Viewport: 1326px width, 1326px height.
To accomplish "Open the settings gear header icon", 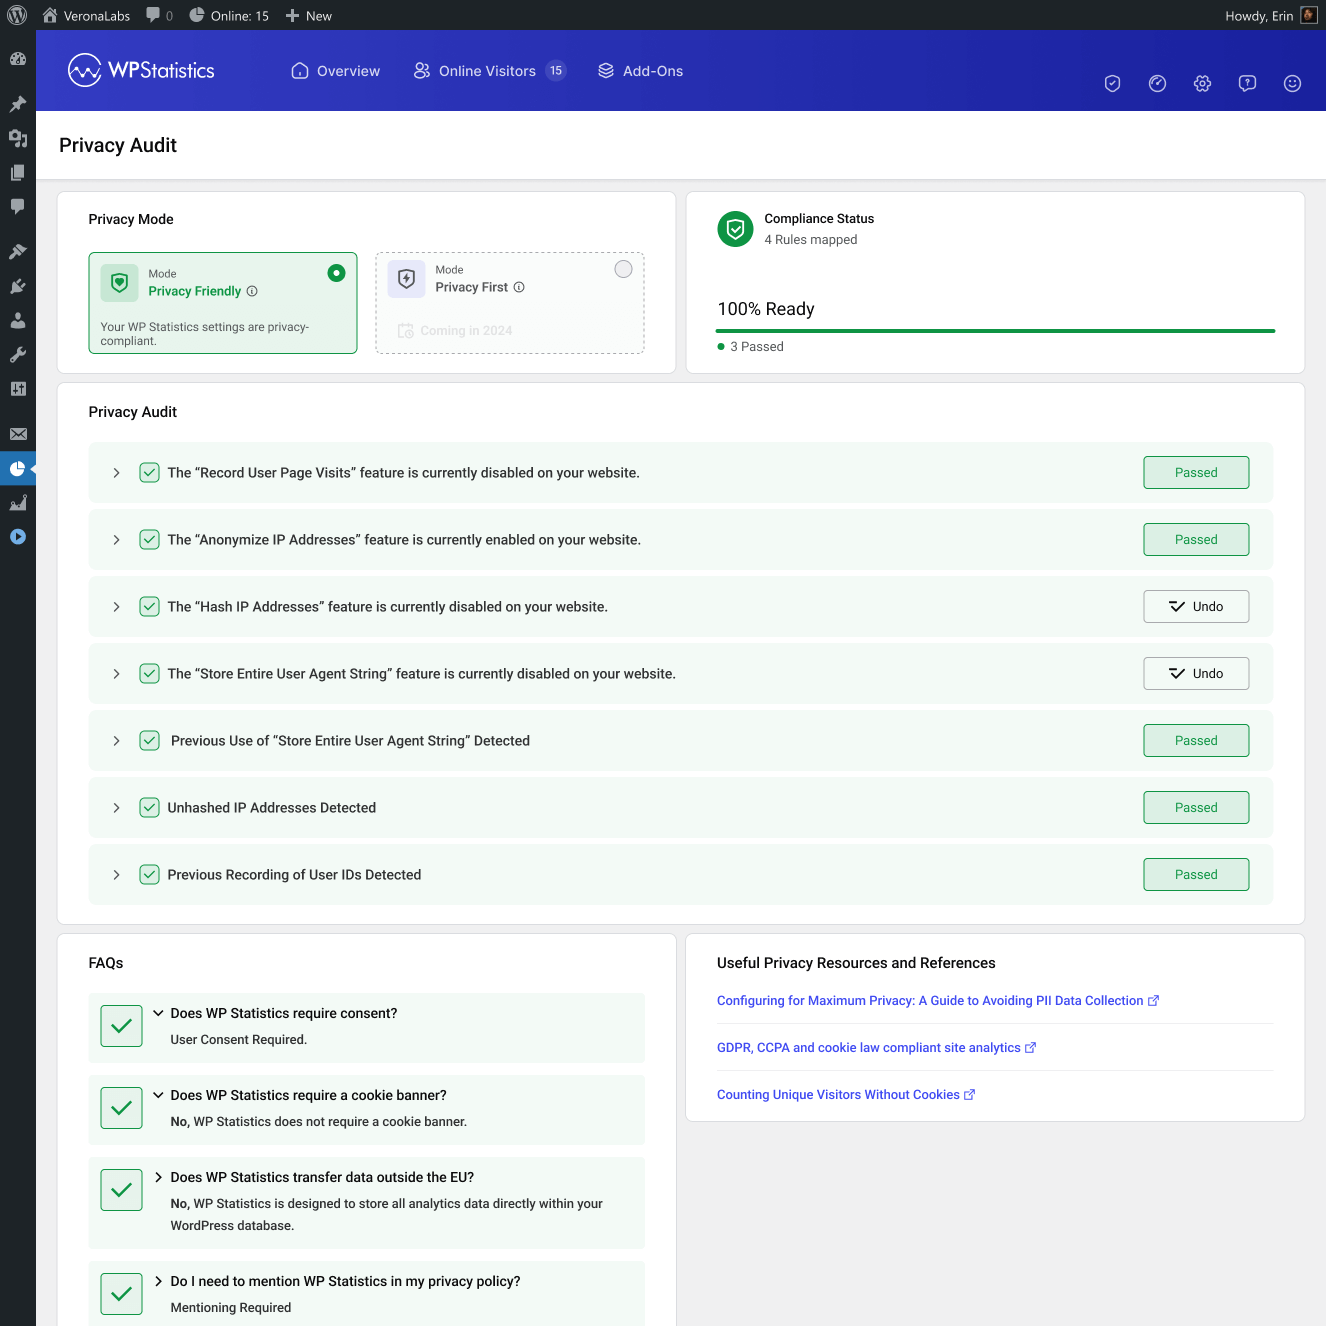I will 1202,83.
